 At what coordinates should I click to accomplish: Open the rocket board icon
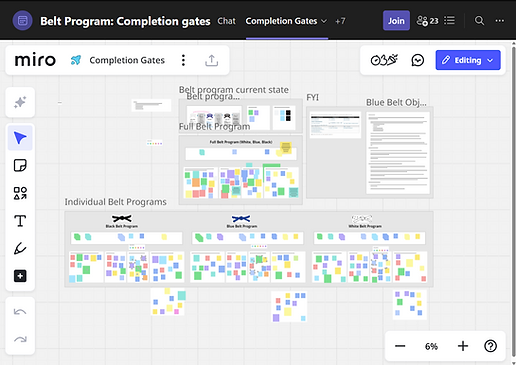(x=76, y=60)
